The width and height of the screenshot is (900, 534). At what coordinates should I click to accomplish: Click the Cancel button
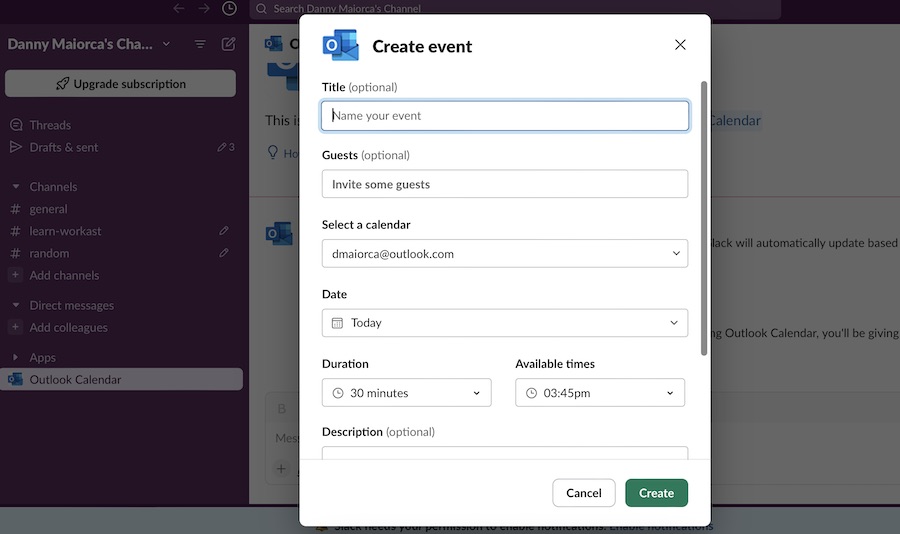(584, 493)
